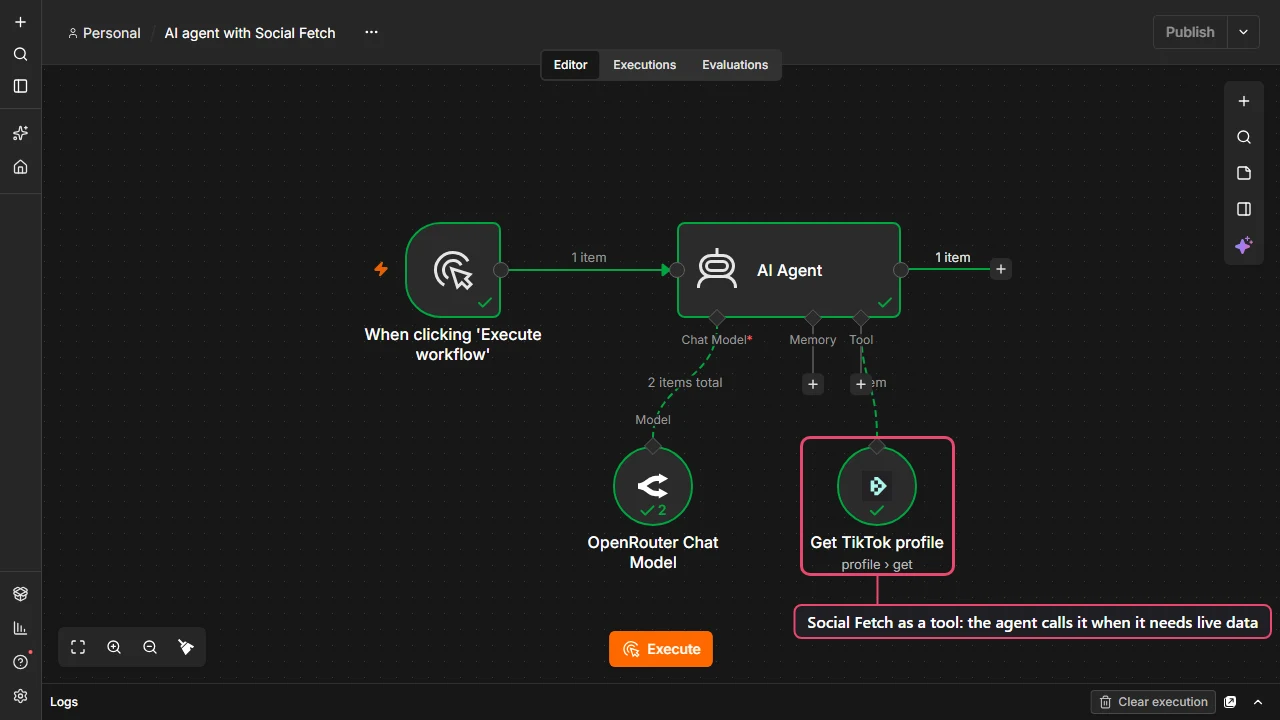Open the help question mark icon

click(20, 662)
